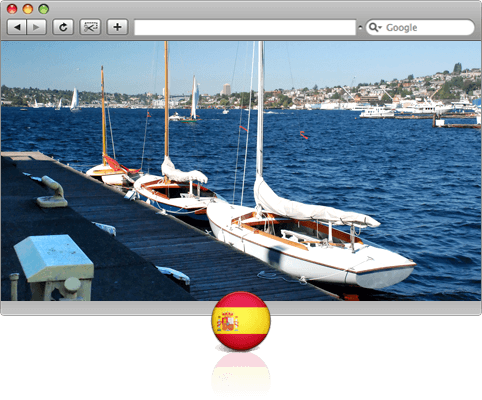This screenshot has width=482, height=400.
Task: Open the search magnifier engine menu
Action: tap(375, 27)
